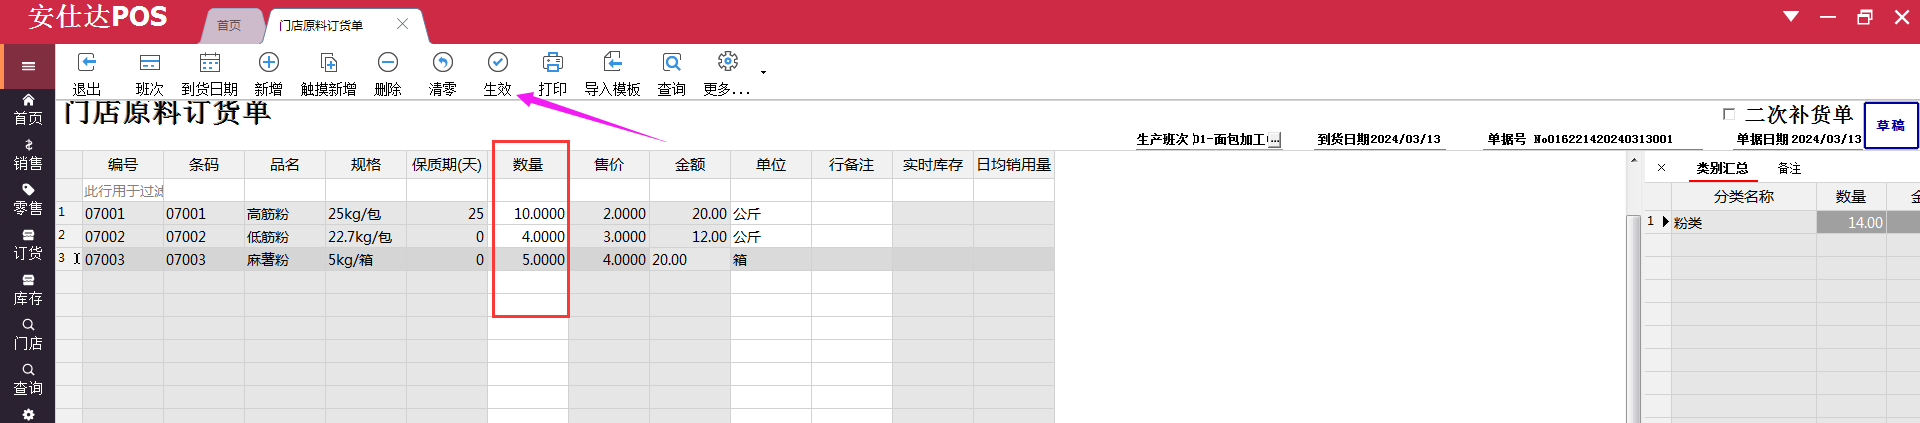Click the 导入模板 (import template) icon
1920x423 pixels.
click(612, 63)
